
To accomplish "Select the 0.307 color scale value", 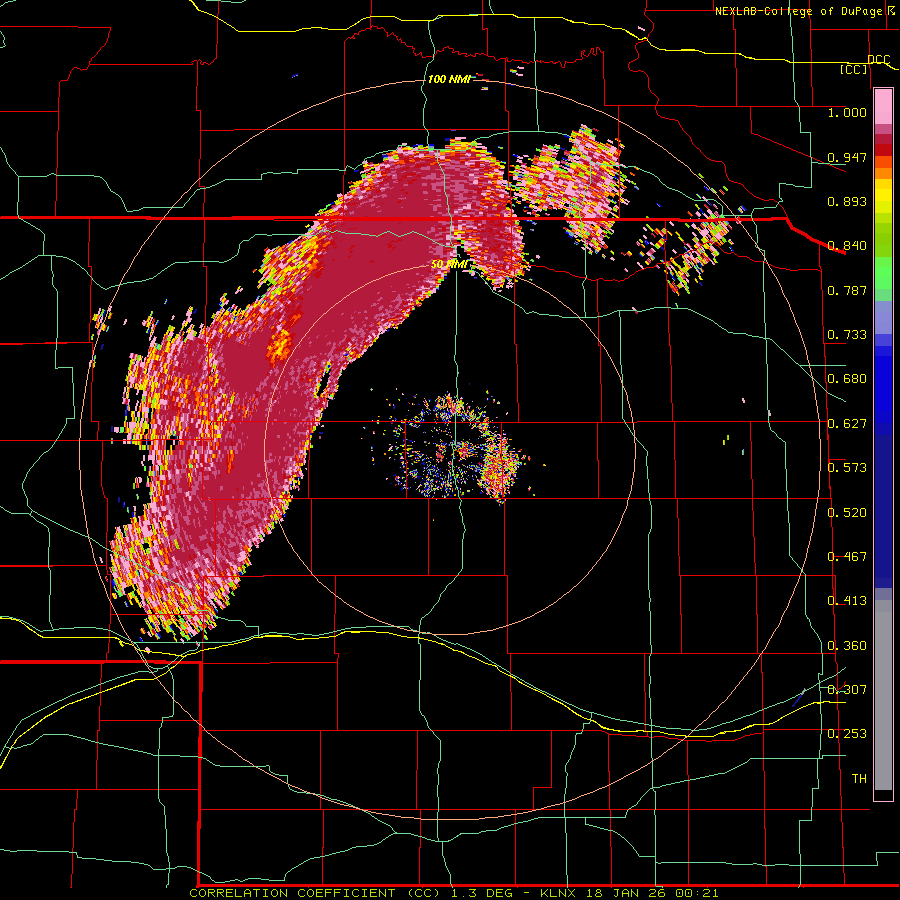I will coord(847,689).
